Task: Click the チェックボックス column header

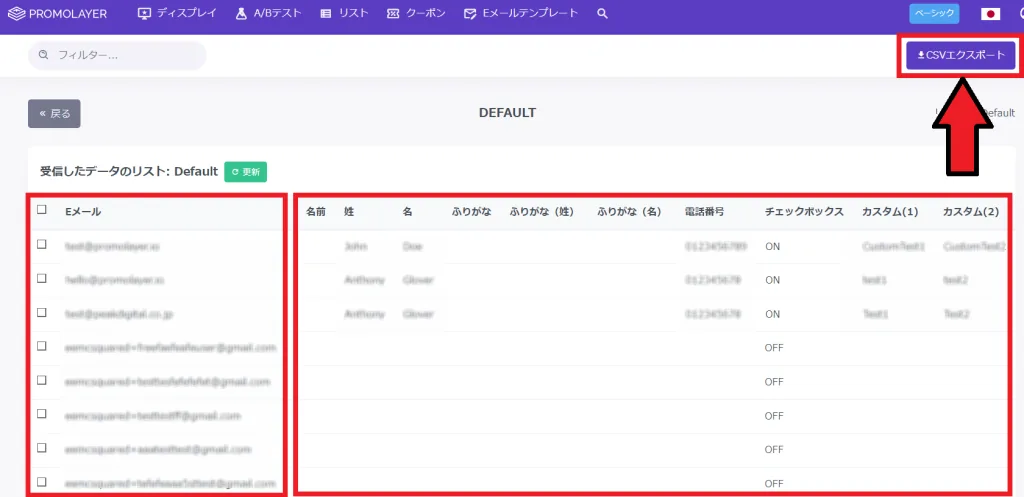Action: [804, 212]
